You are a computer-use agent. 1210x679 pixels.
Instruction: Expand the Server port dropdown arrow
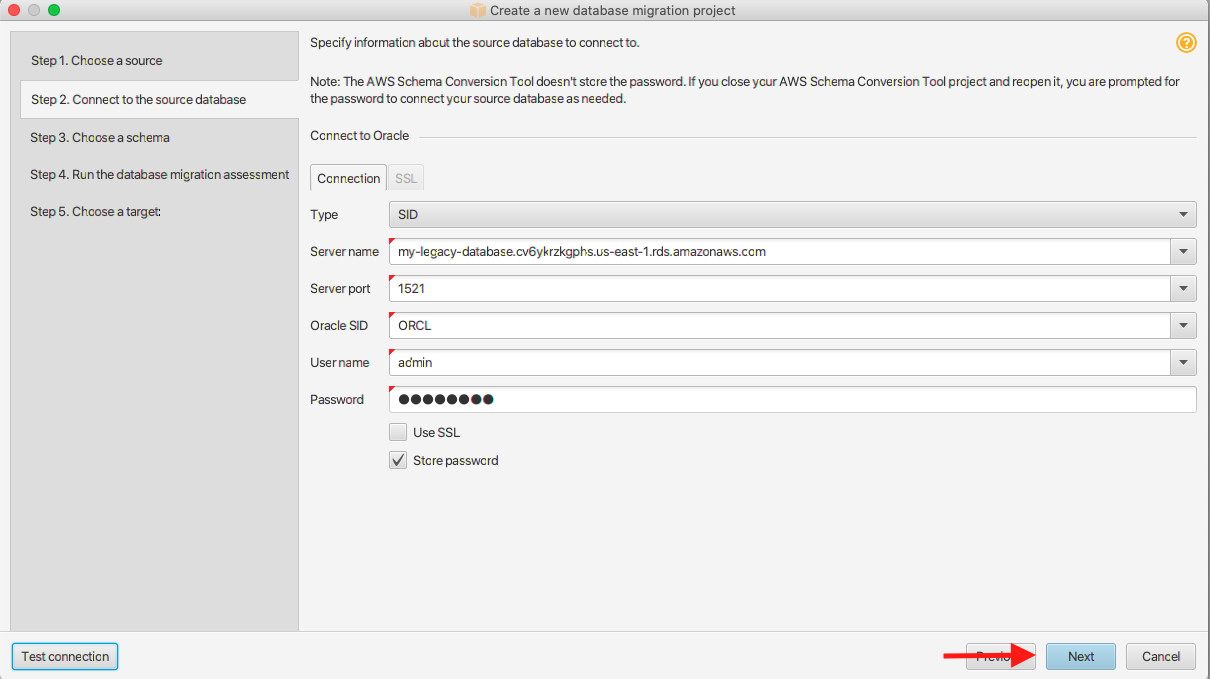point(1184,289)
